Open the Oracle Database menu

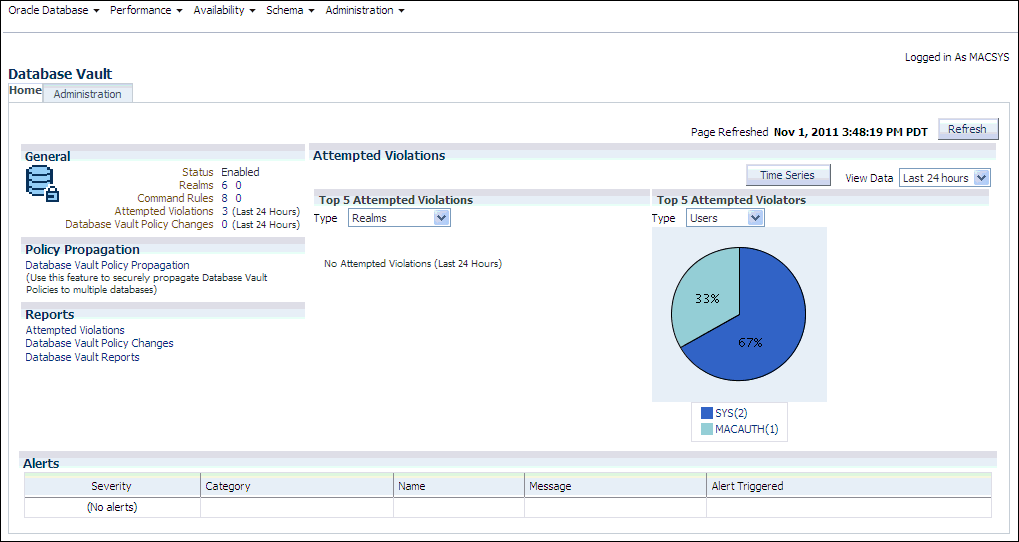(53, 10)
